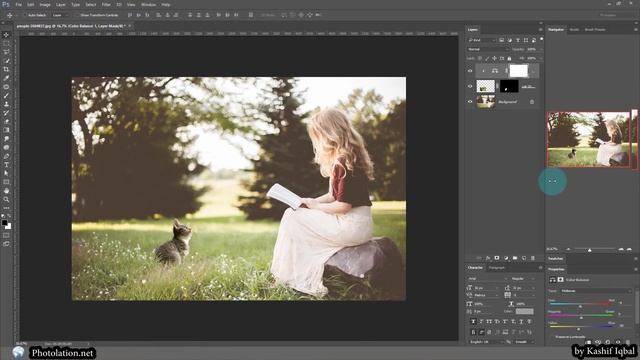640x360 pixels.
Task: Open the Image menu
Action: coord(45,4)
